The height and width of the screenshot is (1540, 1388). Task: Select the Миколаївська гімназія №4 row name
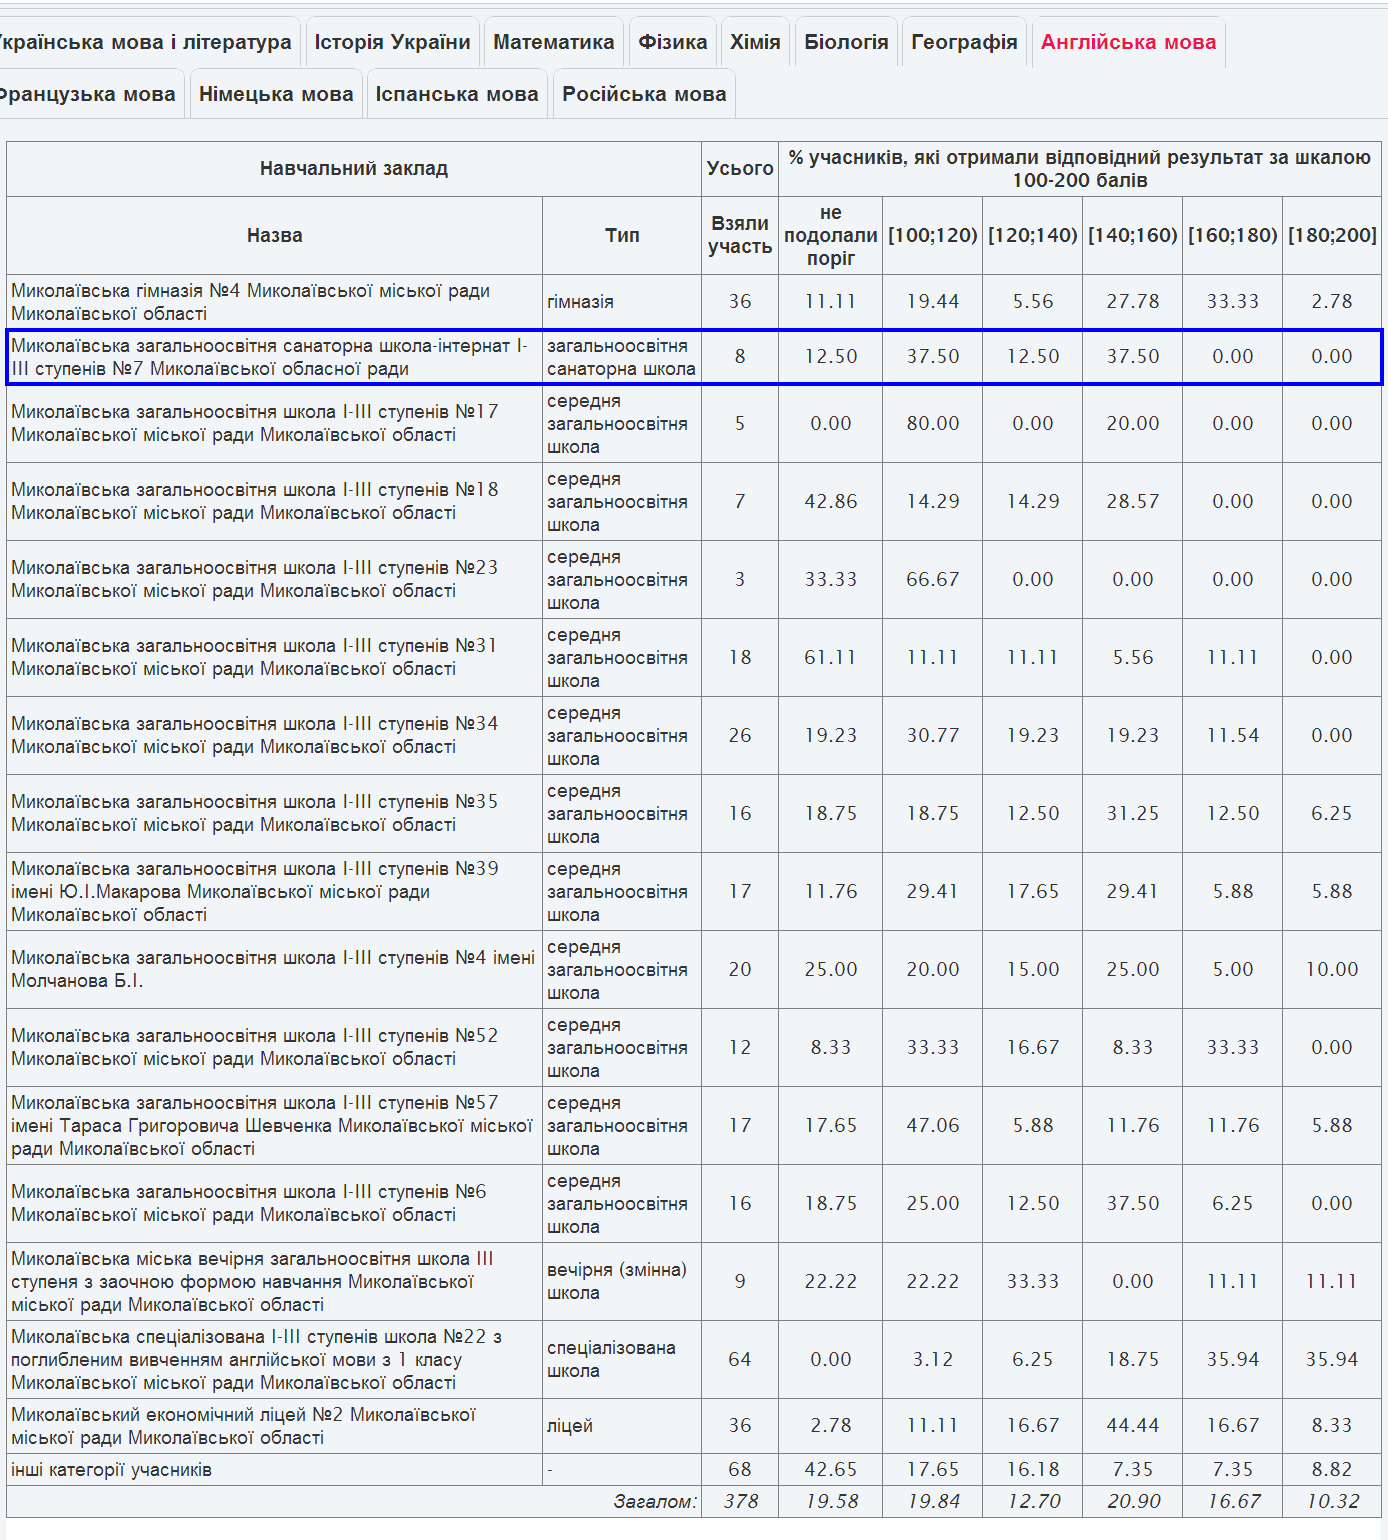[250, 302]
